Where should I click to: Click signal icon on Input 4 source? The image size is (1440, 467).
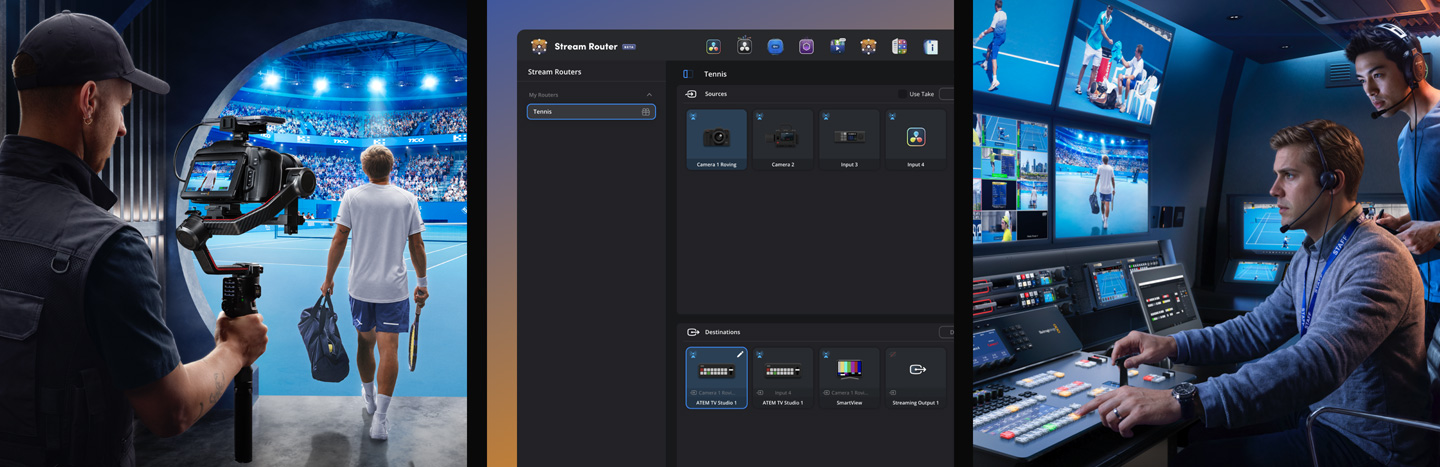pyautogui.click(x=892, y=117)
